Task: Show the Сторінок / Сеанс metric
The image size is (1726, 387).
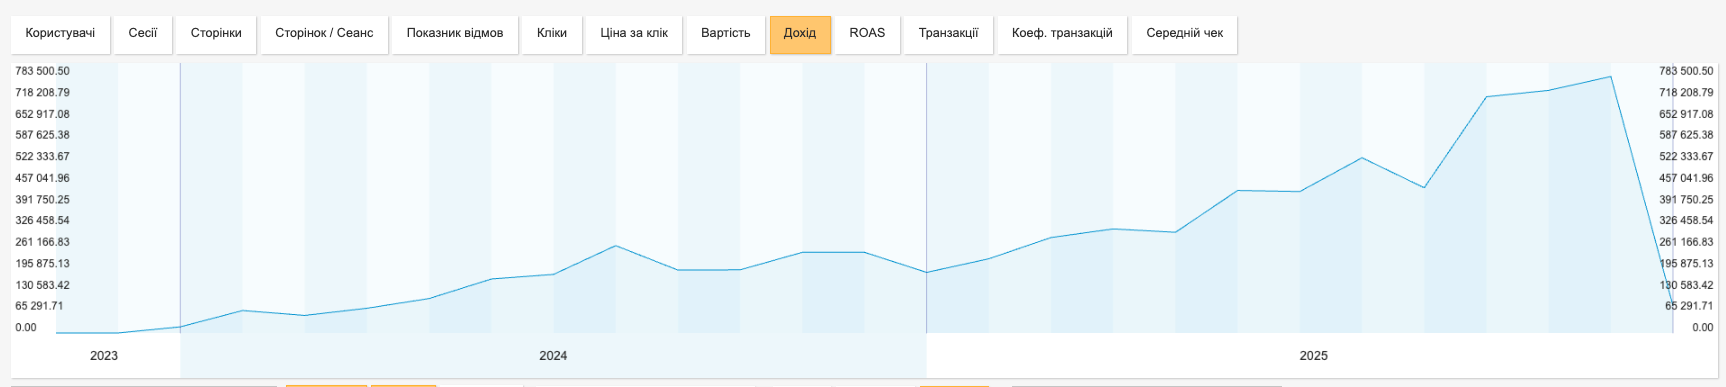Action: (x=324, y=33)
